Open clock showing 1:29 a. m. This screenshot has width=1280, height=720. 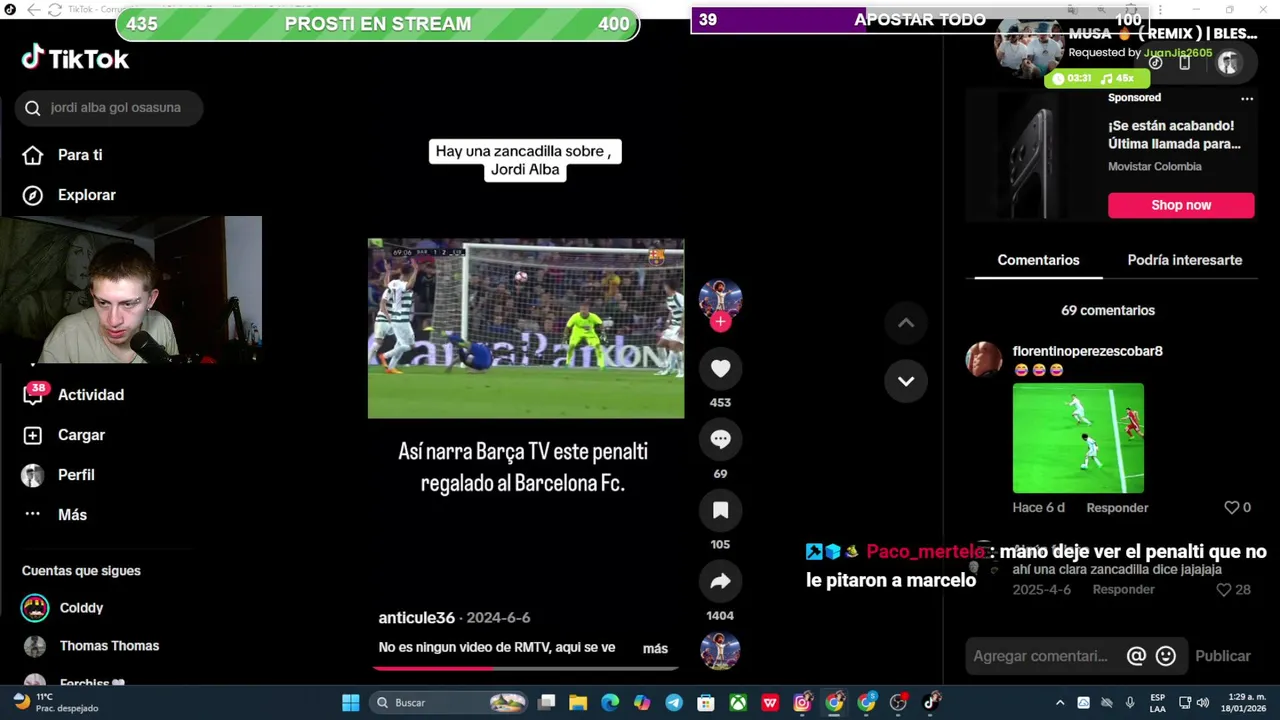pos(1244,703)
